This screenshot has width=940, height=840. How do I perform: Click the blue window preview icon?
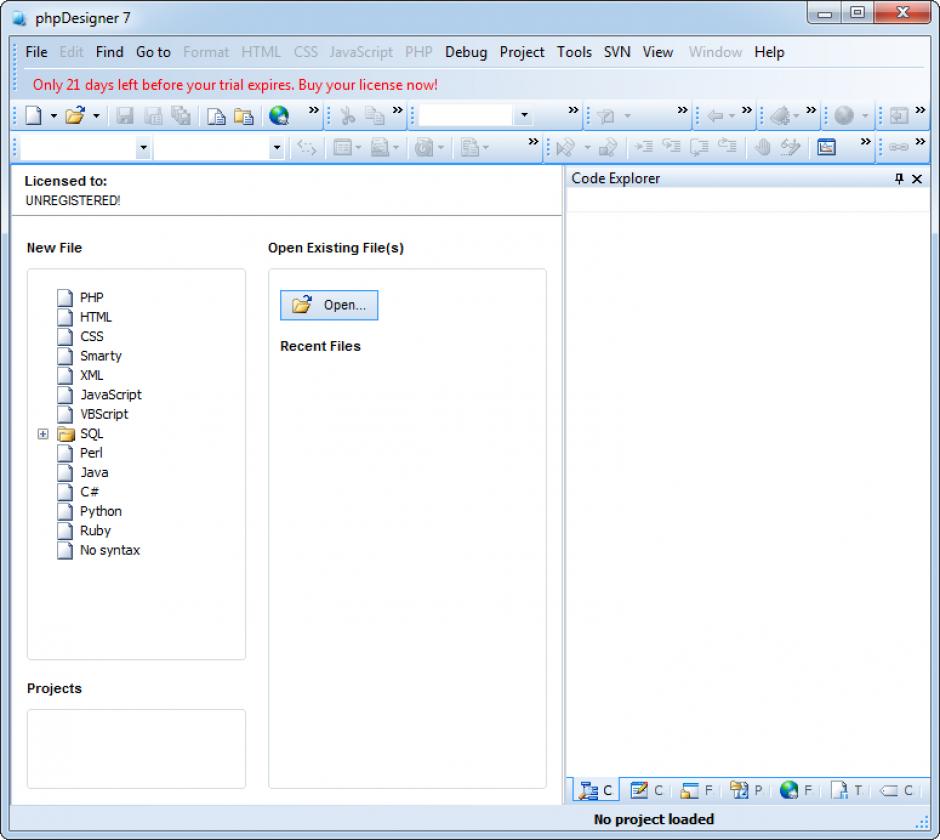826,147
